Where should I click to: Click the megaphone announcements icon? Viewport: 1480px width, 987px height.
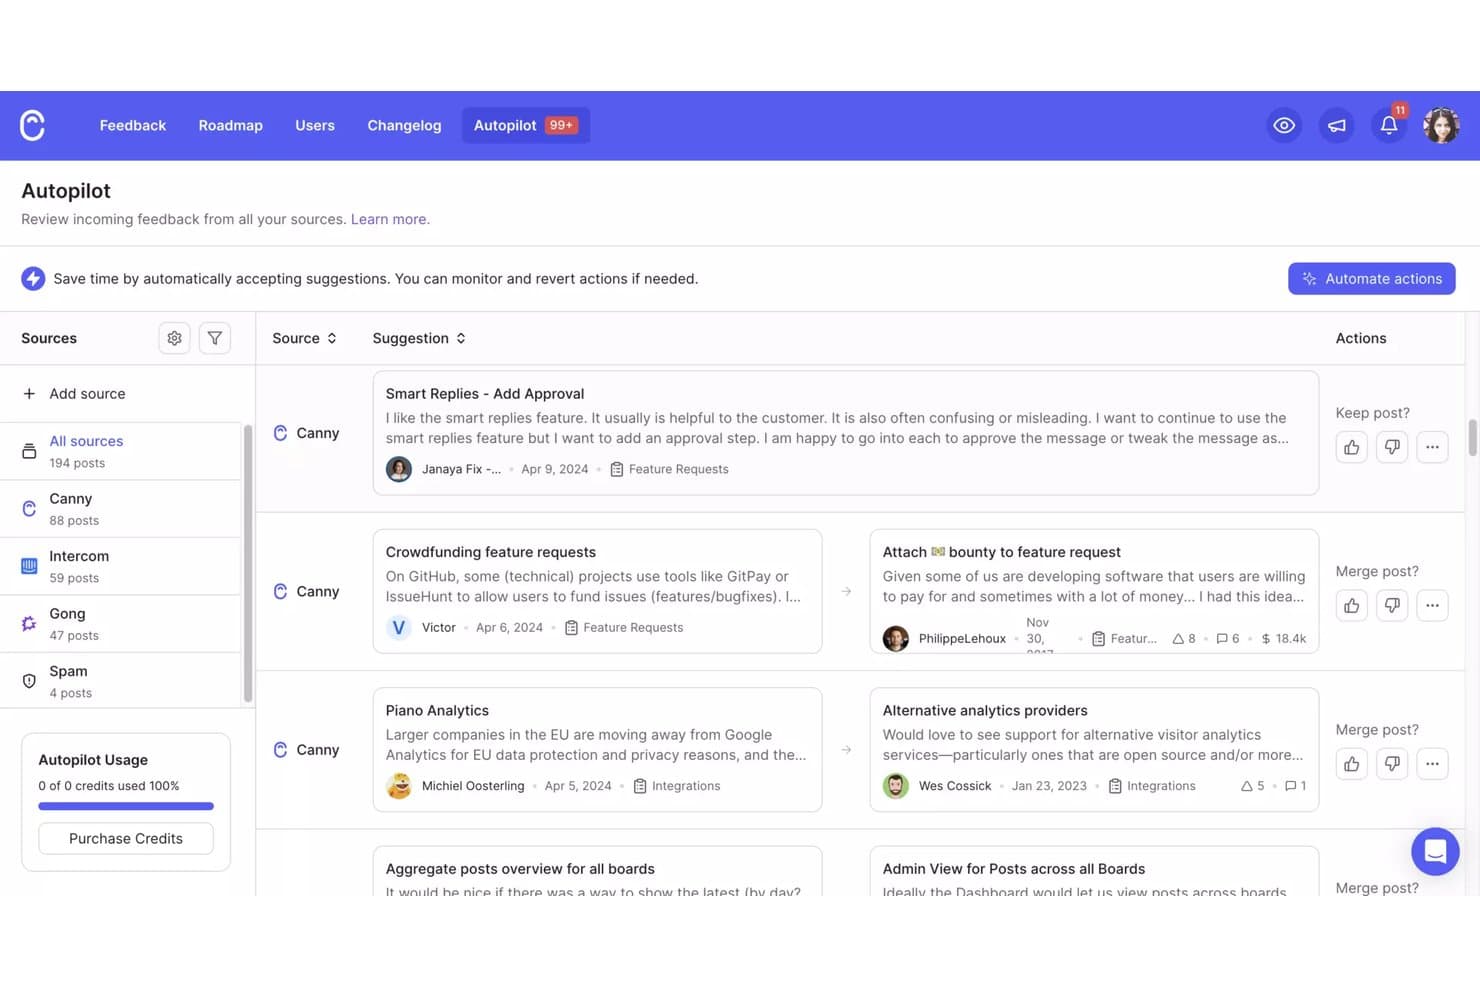click(x=1336, y=125)
